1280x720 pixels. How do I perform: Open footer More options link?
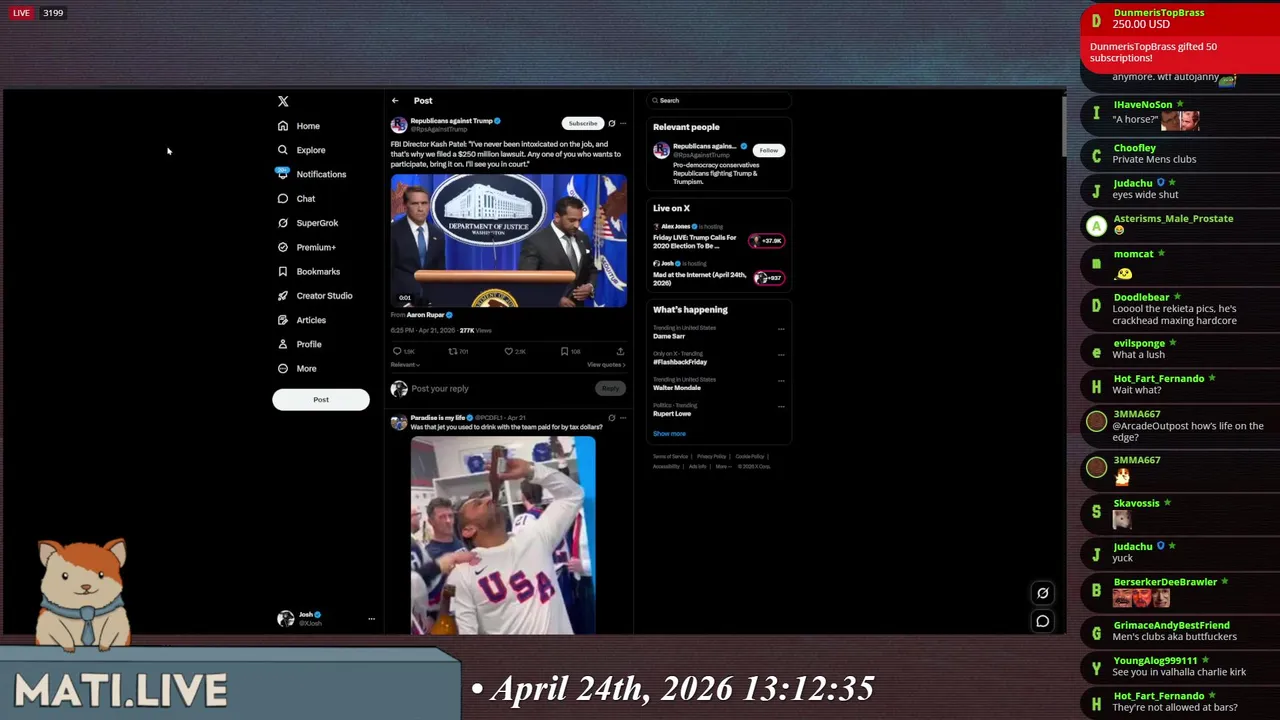click(722, 466)
